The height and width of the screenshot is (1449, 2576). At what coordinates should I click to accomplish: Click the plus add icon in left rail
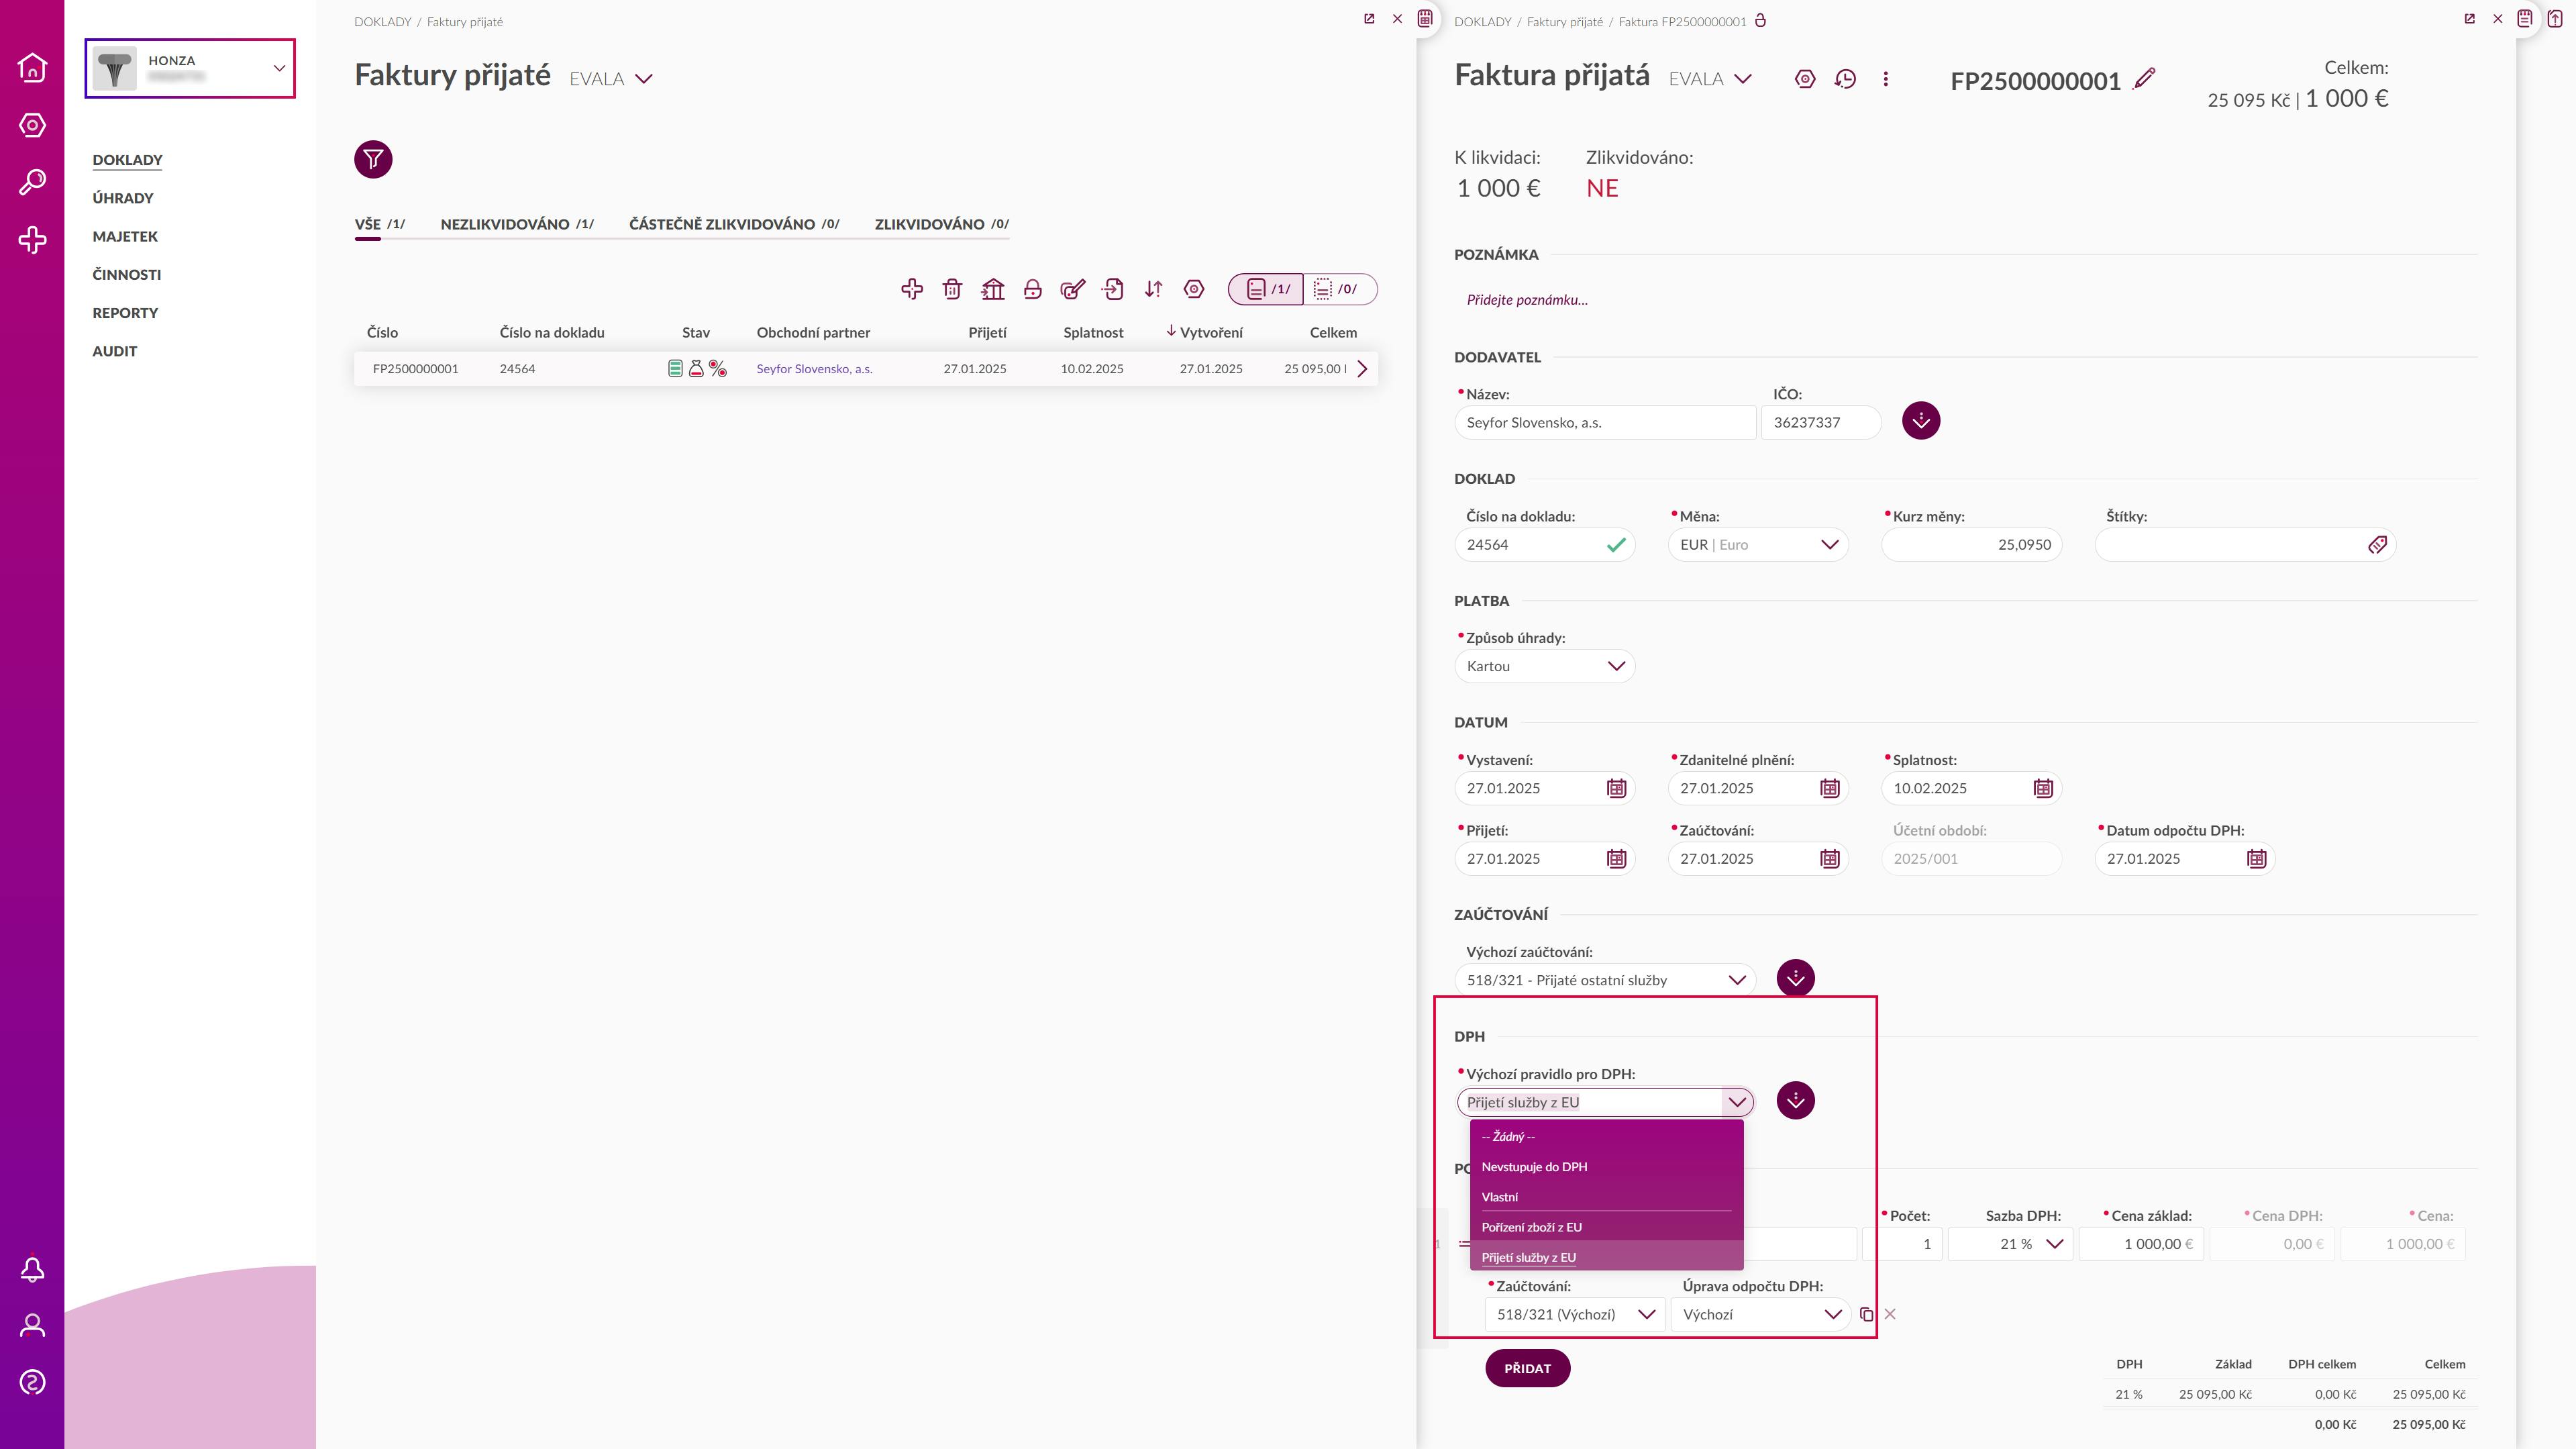[x=32, y=239]
